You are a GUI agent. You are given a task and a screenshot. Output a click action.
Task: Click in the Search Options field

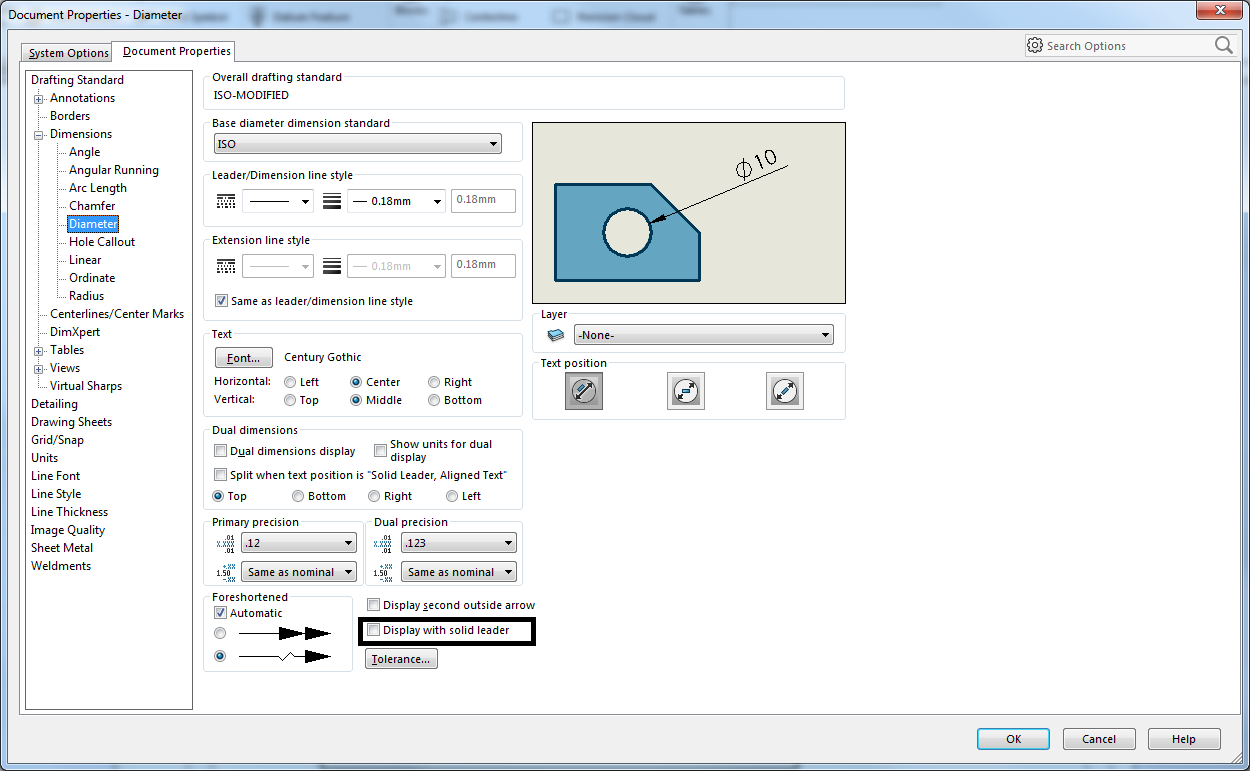[x=1125, y=46]
